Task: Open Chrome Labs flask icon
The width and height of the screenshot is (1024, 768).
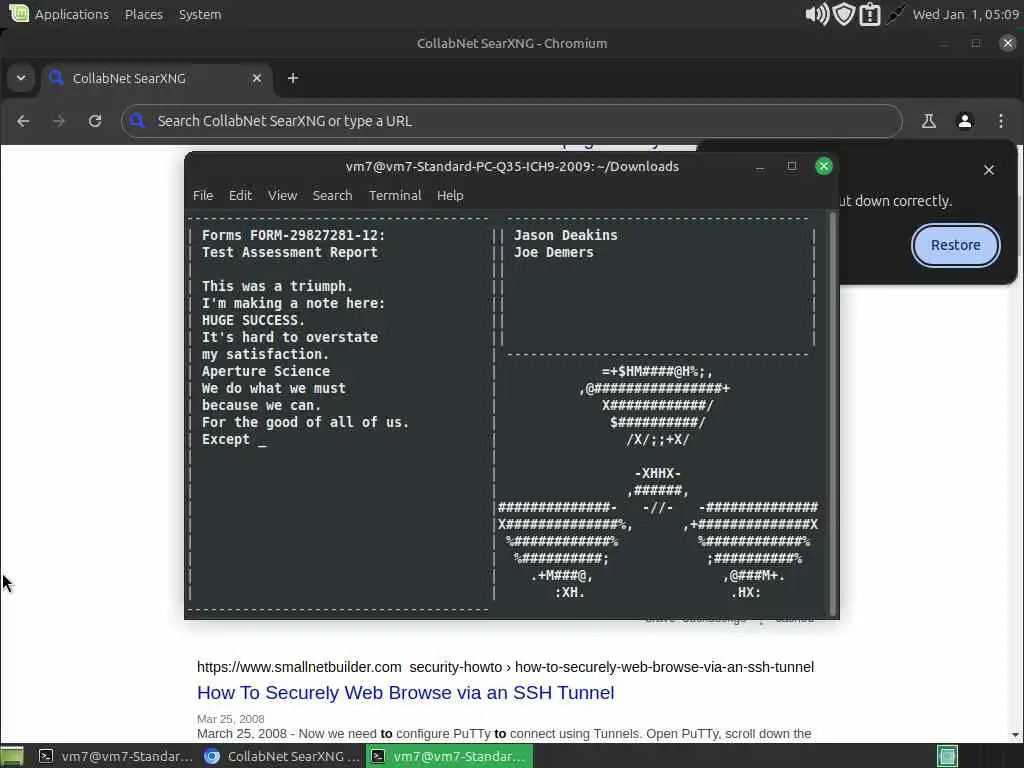Action: click(x=929, y=121)
